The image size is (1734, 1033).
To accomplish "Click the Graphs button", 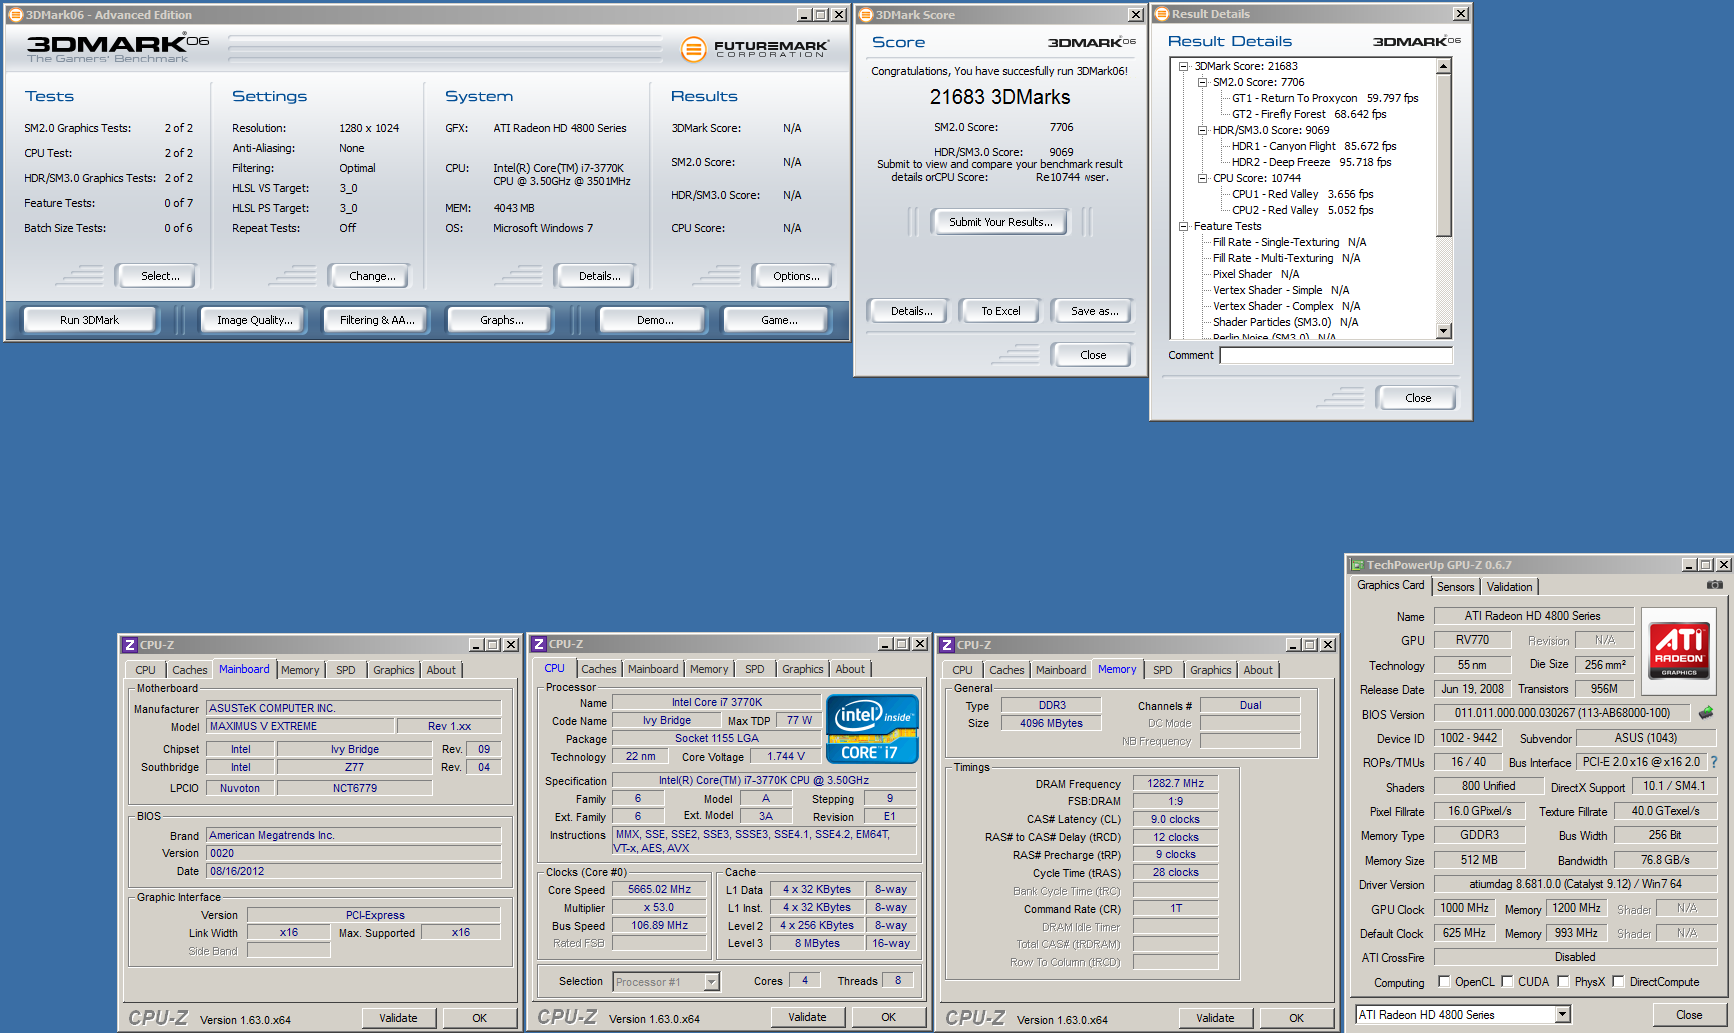I will pyautogui.click(x=501, y=320).
